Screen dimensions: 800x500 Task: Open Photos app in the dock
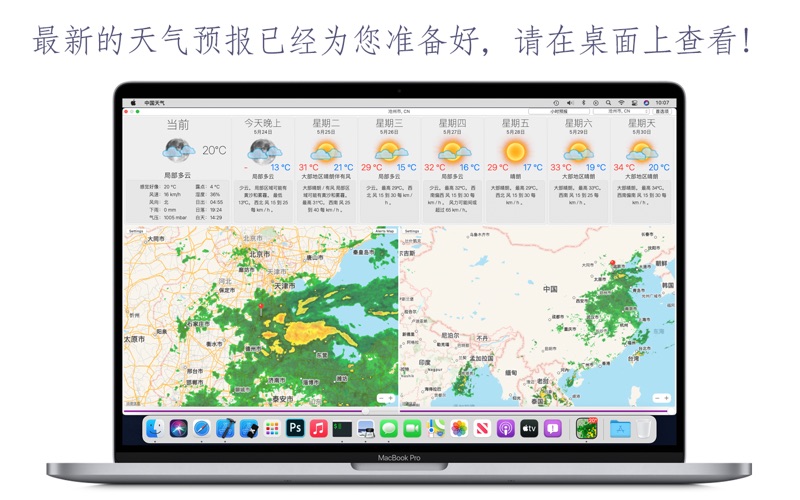[459, 429]
